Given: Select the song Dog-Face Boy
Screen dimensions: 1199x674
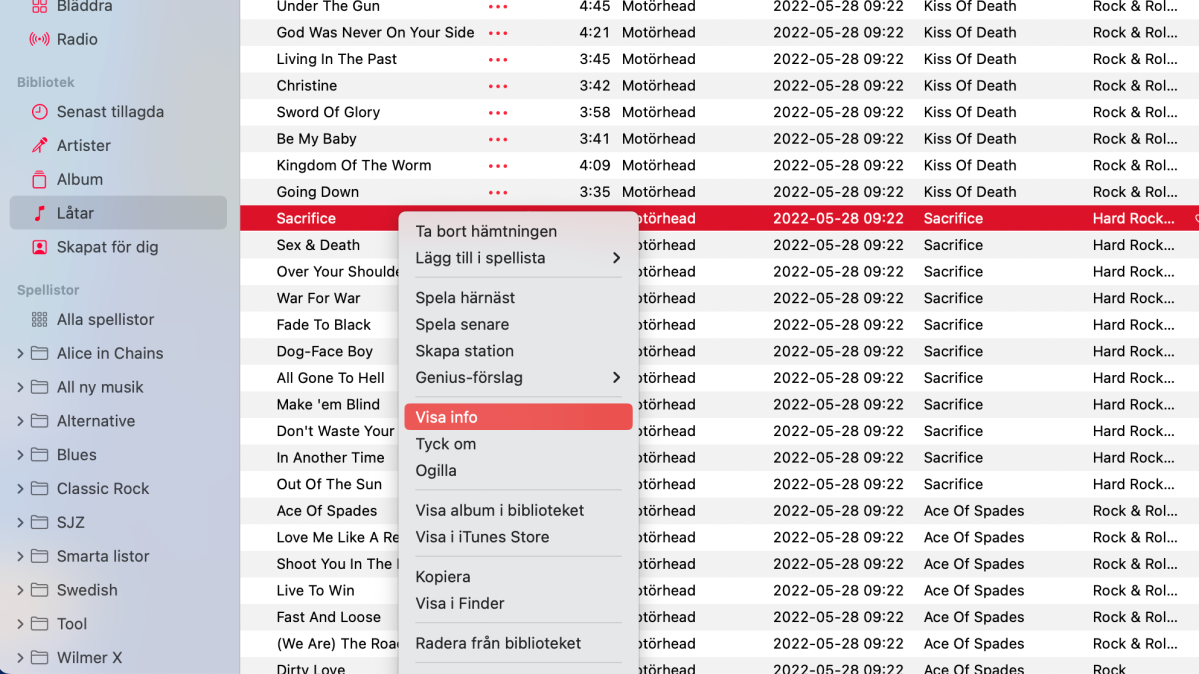Looking at the screenshot, I should pos(324,351).
